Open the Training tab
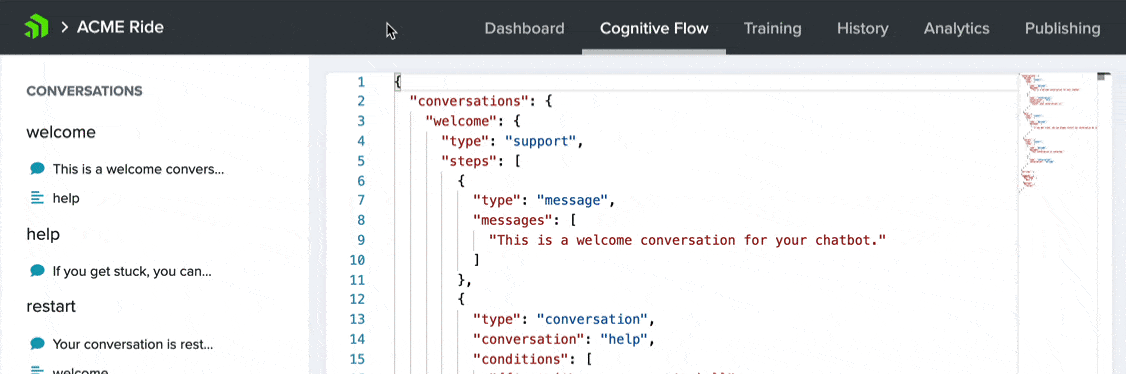Viewport: 1126px width, 374px height. pyautogui.click(x=772, y=29)
